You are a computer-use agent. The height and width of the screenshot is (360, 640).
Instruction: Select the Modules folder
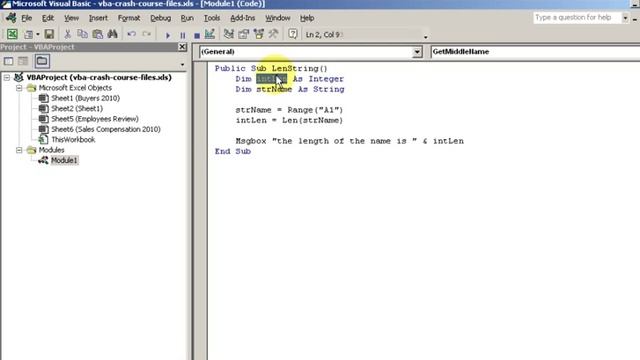(x=51, y=150)
